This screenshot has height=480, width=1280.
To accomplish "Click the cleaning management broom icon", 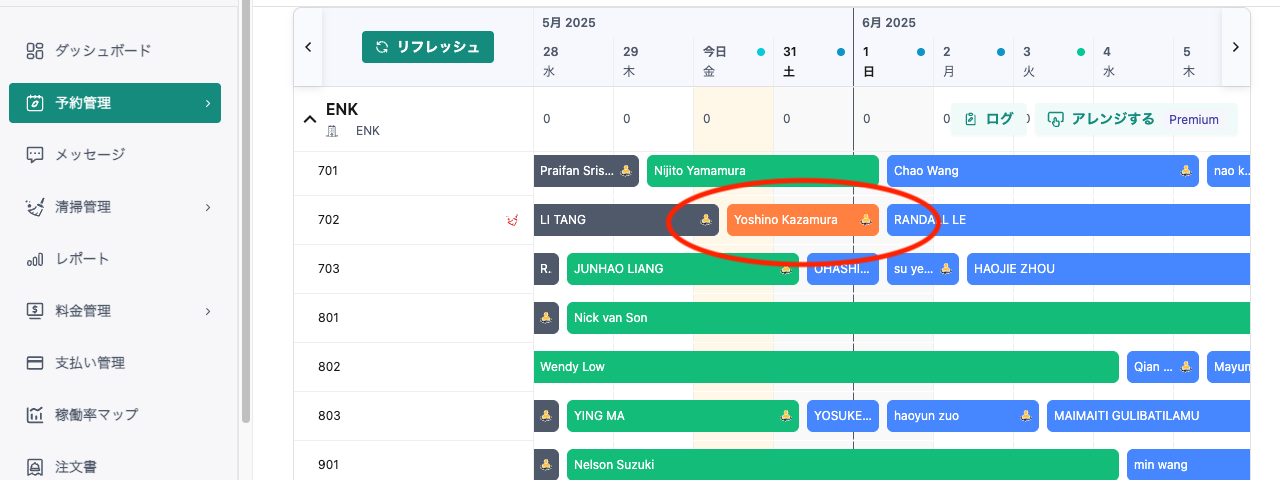I will [x=35, y=207].
